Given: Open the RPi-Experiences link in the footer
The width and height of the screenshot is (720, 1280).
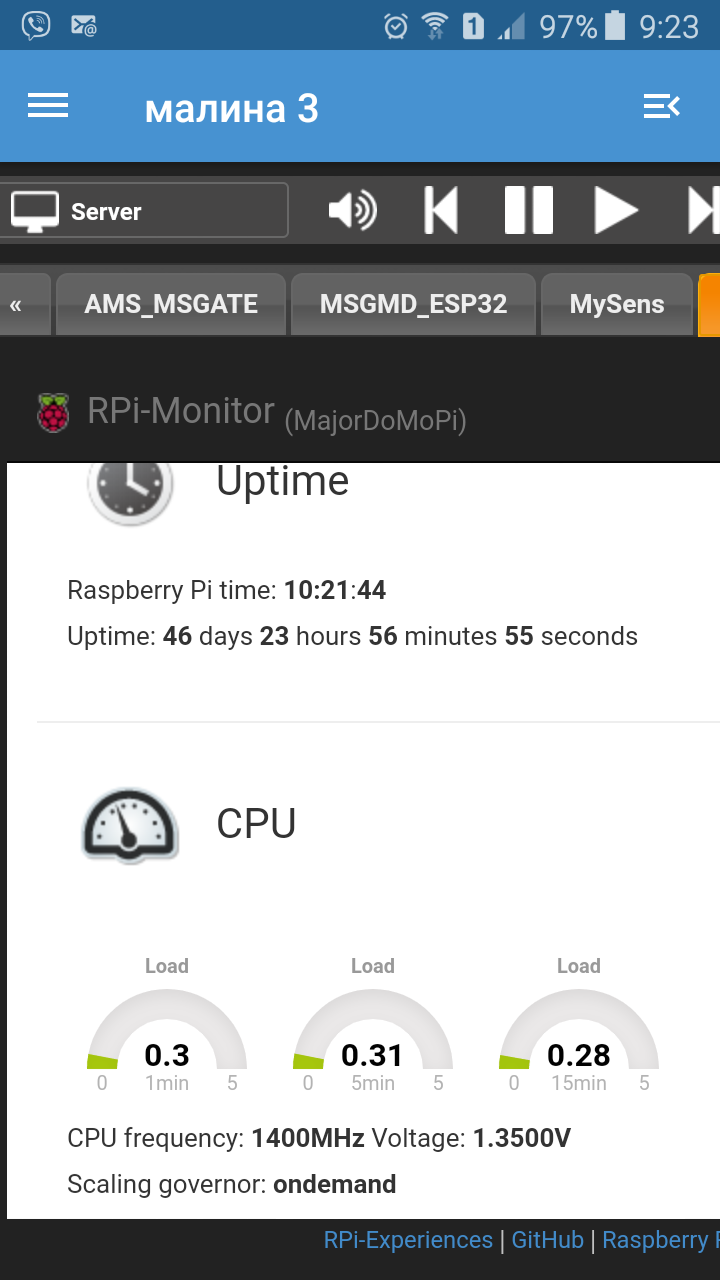Looking at the screenshot, I should (408, 1239).
